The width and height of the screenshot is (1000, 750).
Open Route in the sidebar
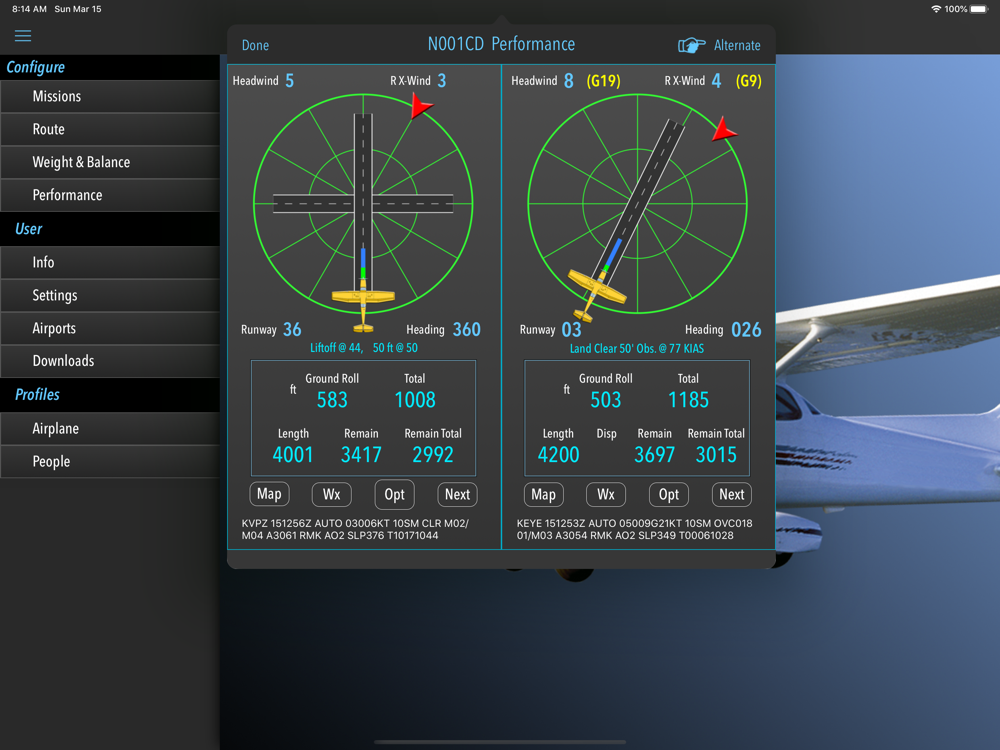[x=110, y=129]
